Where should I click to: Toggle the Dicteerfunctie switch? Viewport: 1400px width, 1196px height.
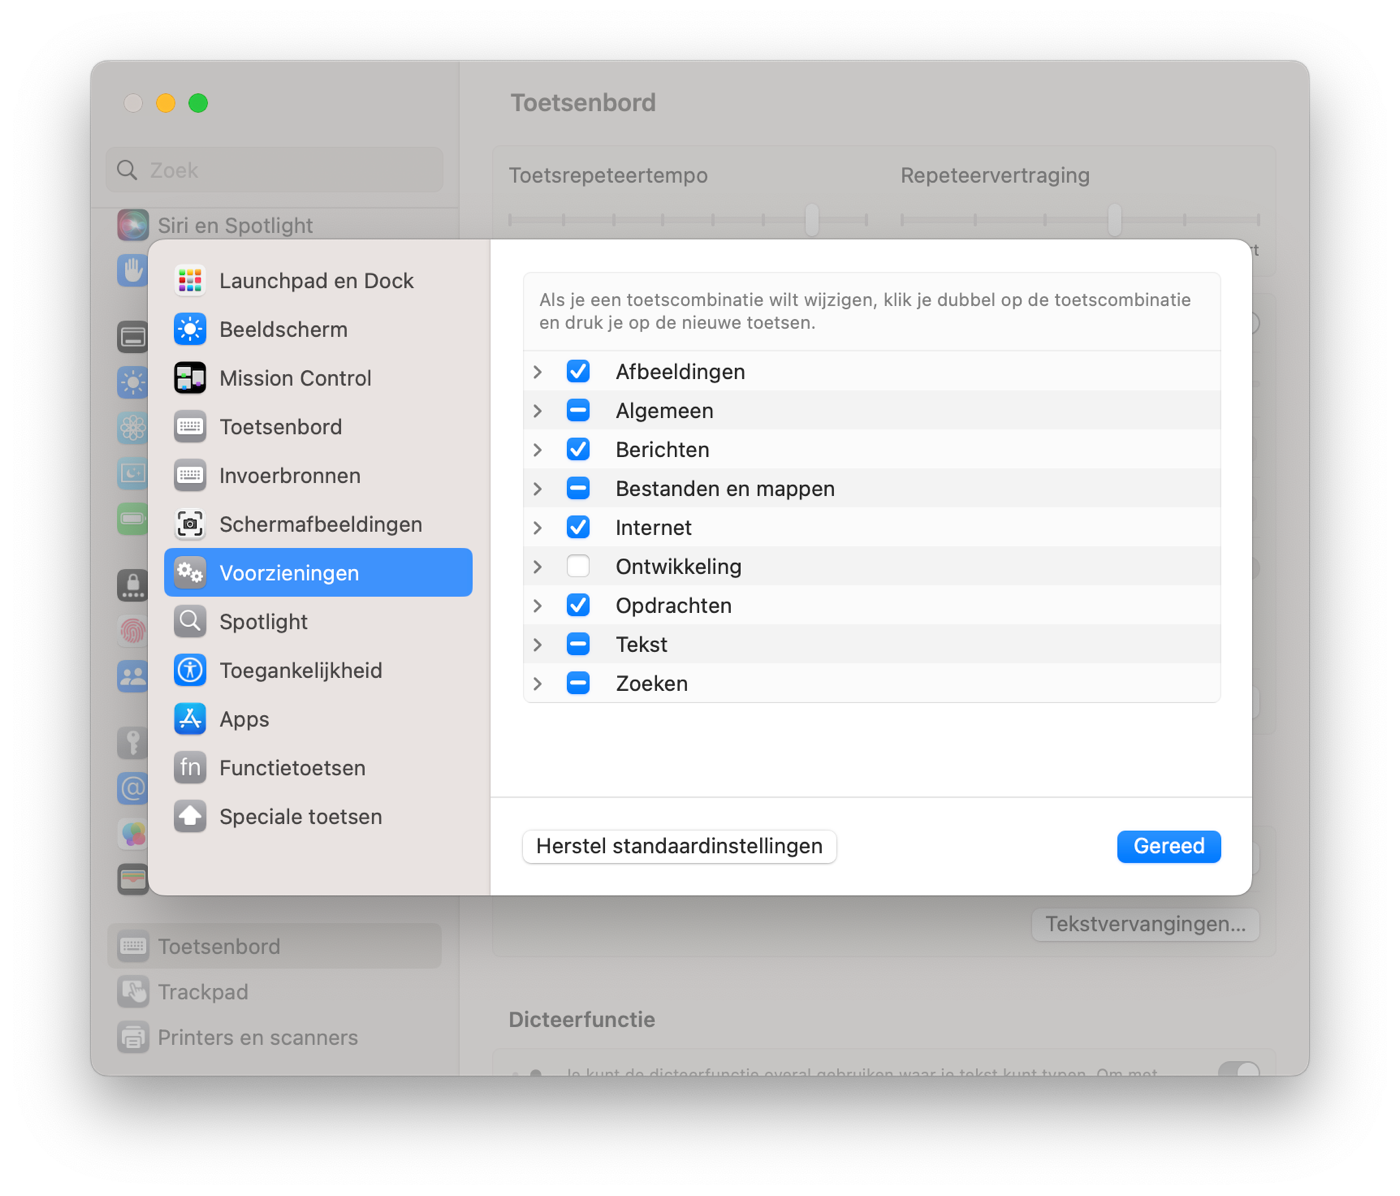pyautogui.click(x=1238, y=1069)
